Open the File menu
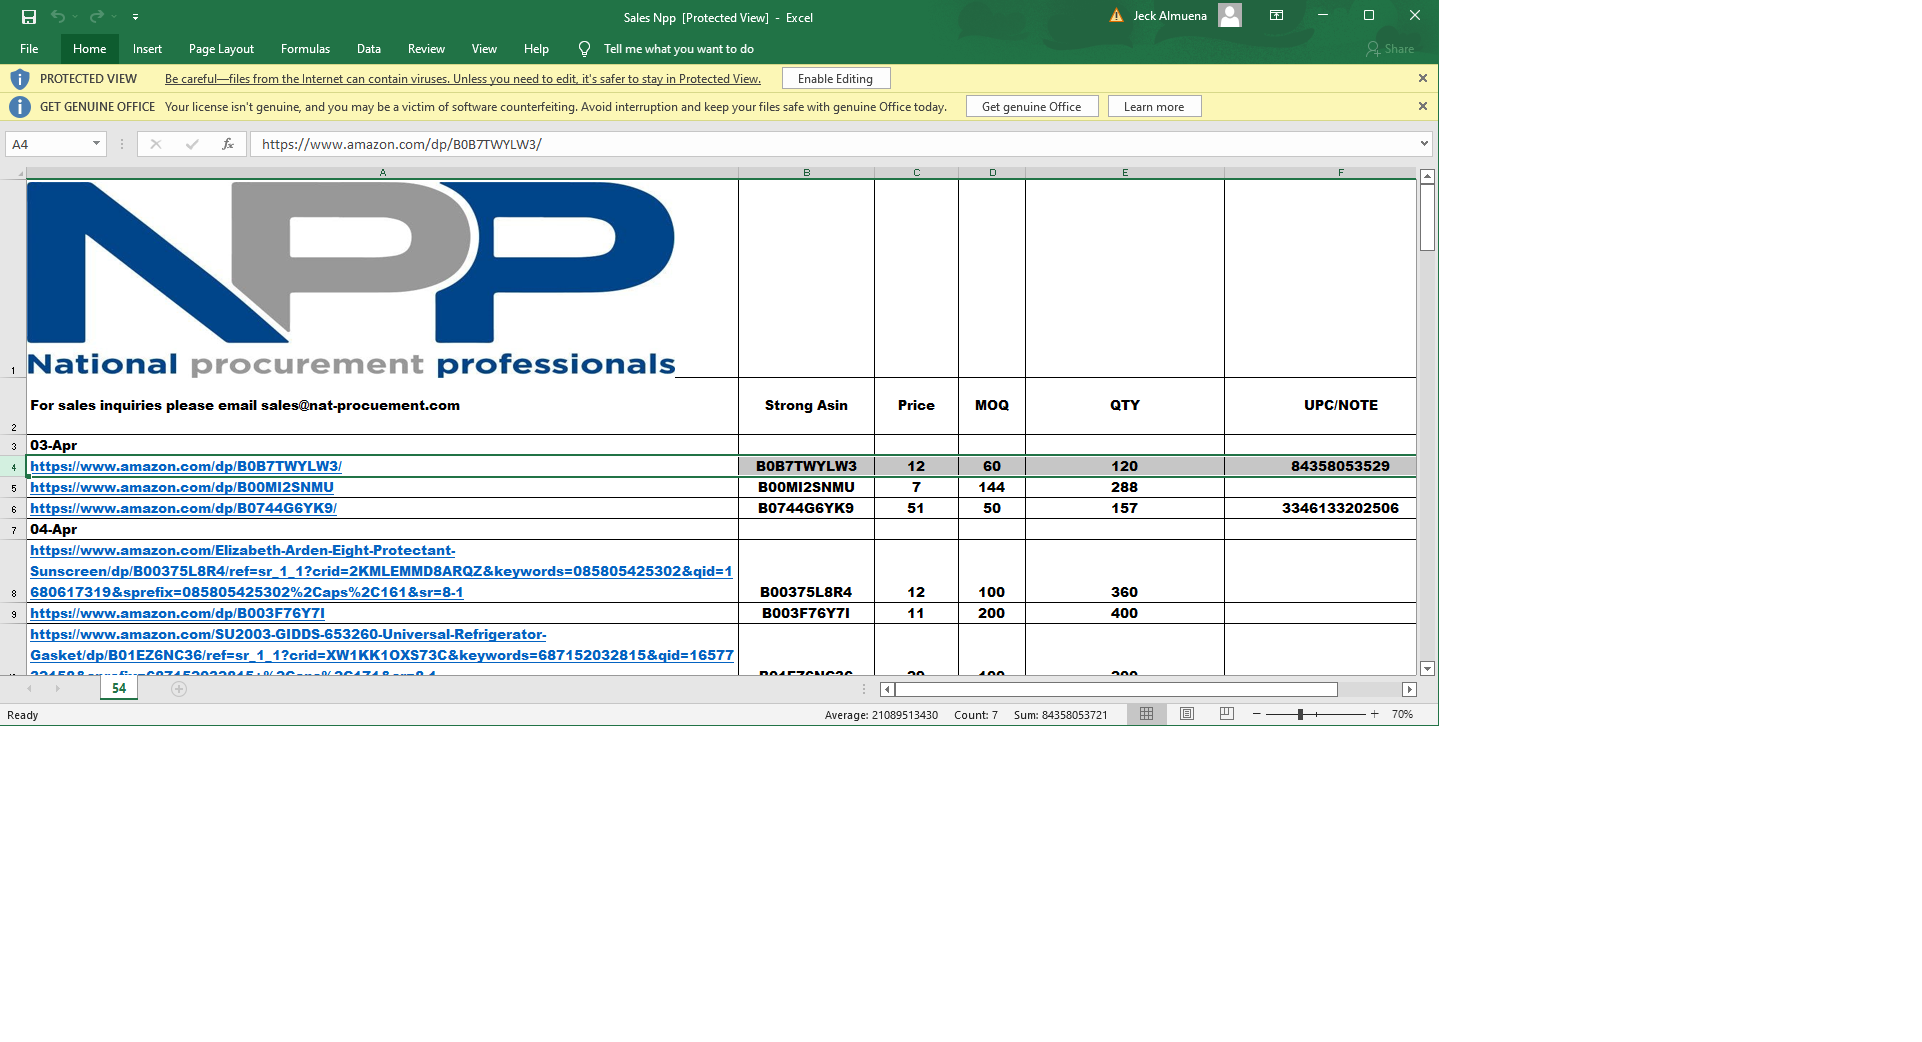Viewport: 1922px width, 1042px height. (29, 49)
